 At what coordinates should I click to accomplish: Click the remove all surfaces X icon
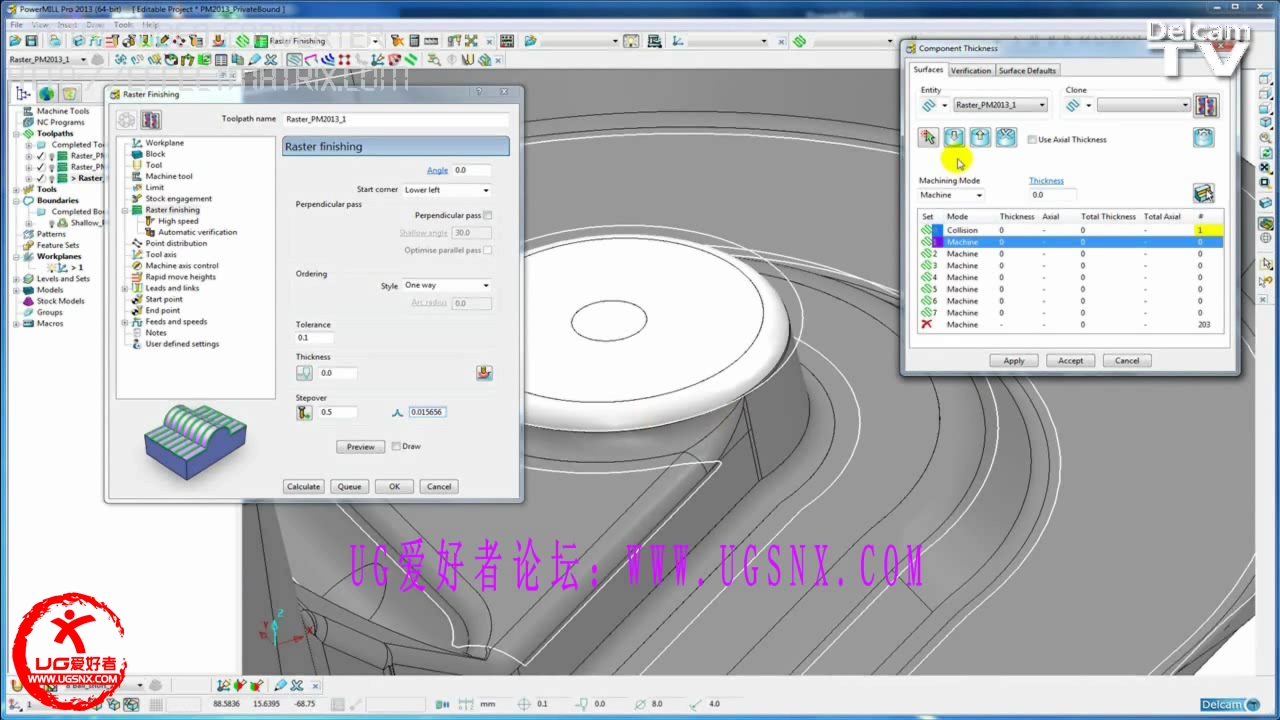[1006, 138]
